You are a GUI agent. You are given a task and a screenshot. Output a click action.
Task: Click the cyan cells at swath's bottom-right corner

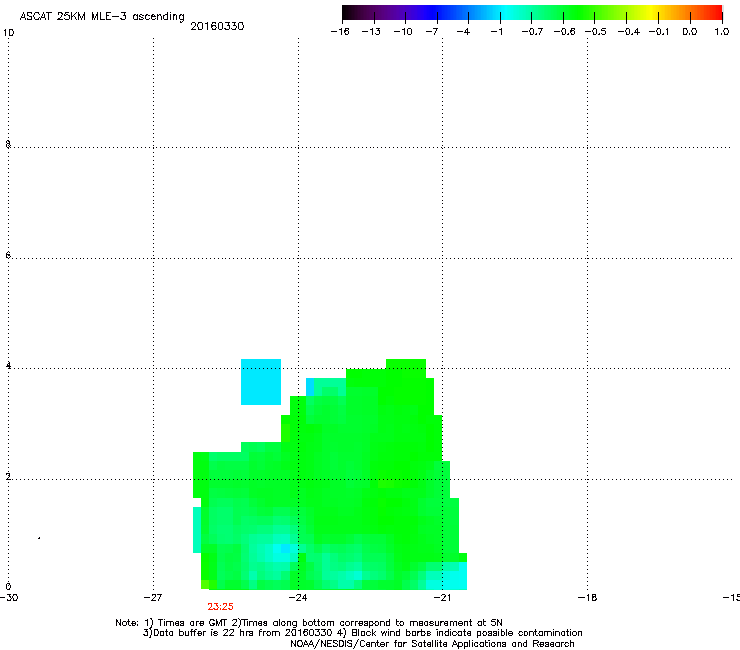click(446, 576)
